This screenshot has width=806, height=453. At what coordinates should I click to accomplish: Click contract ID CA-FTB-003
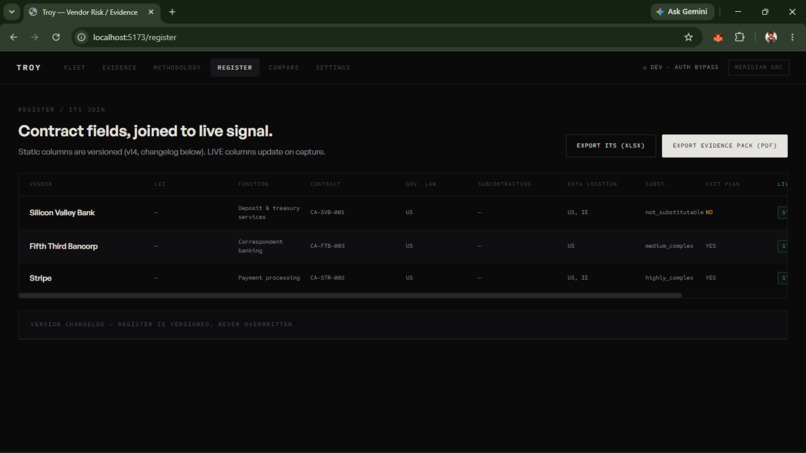[x=327, y=246]
